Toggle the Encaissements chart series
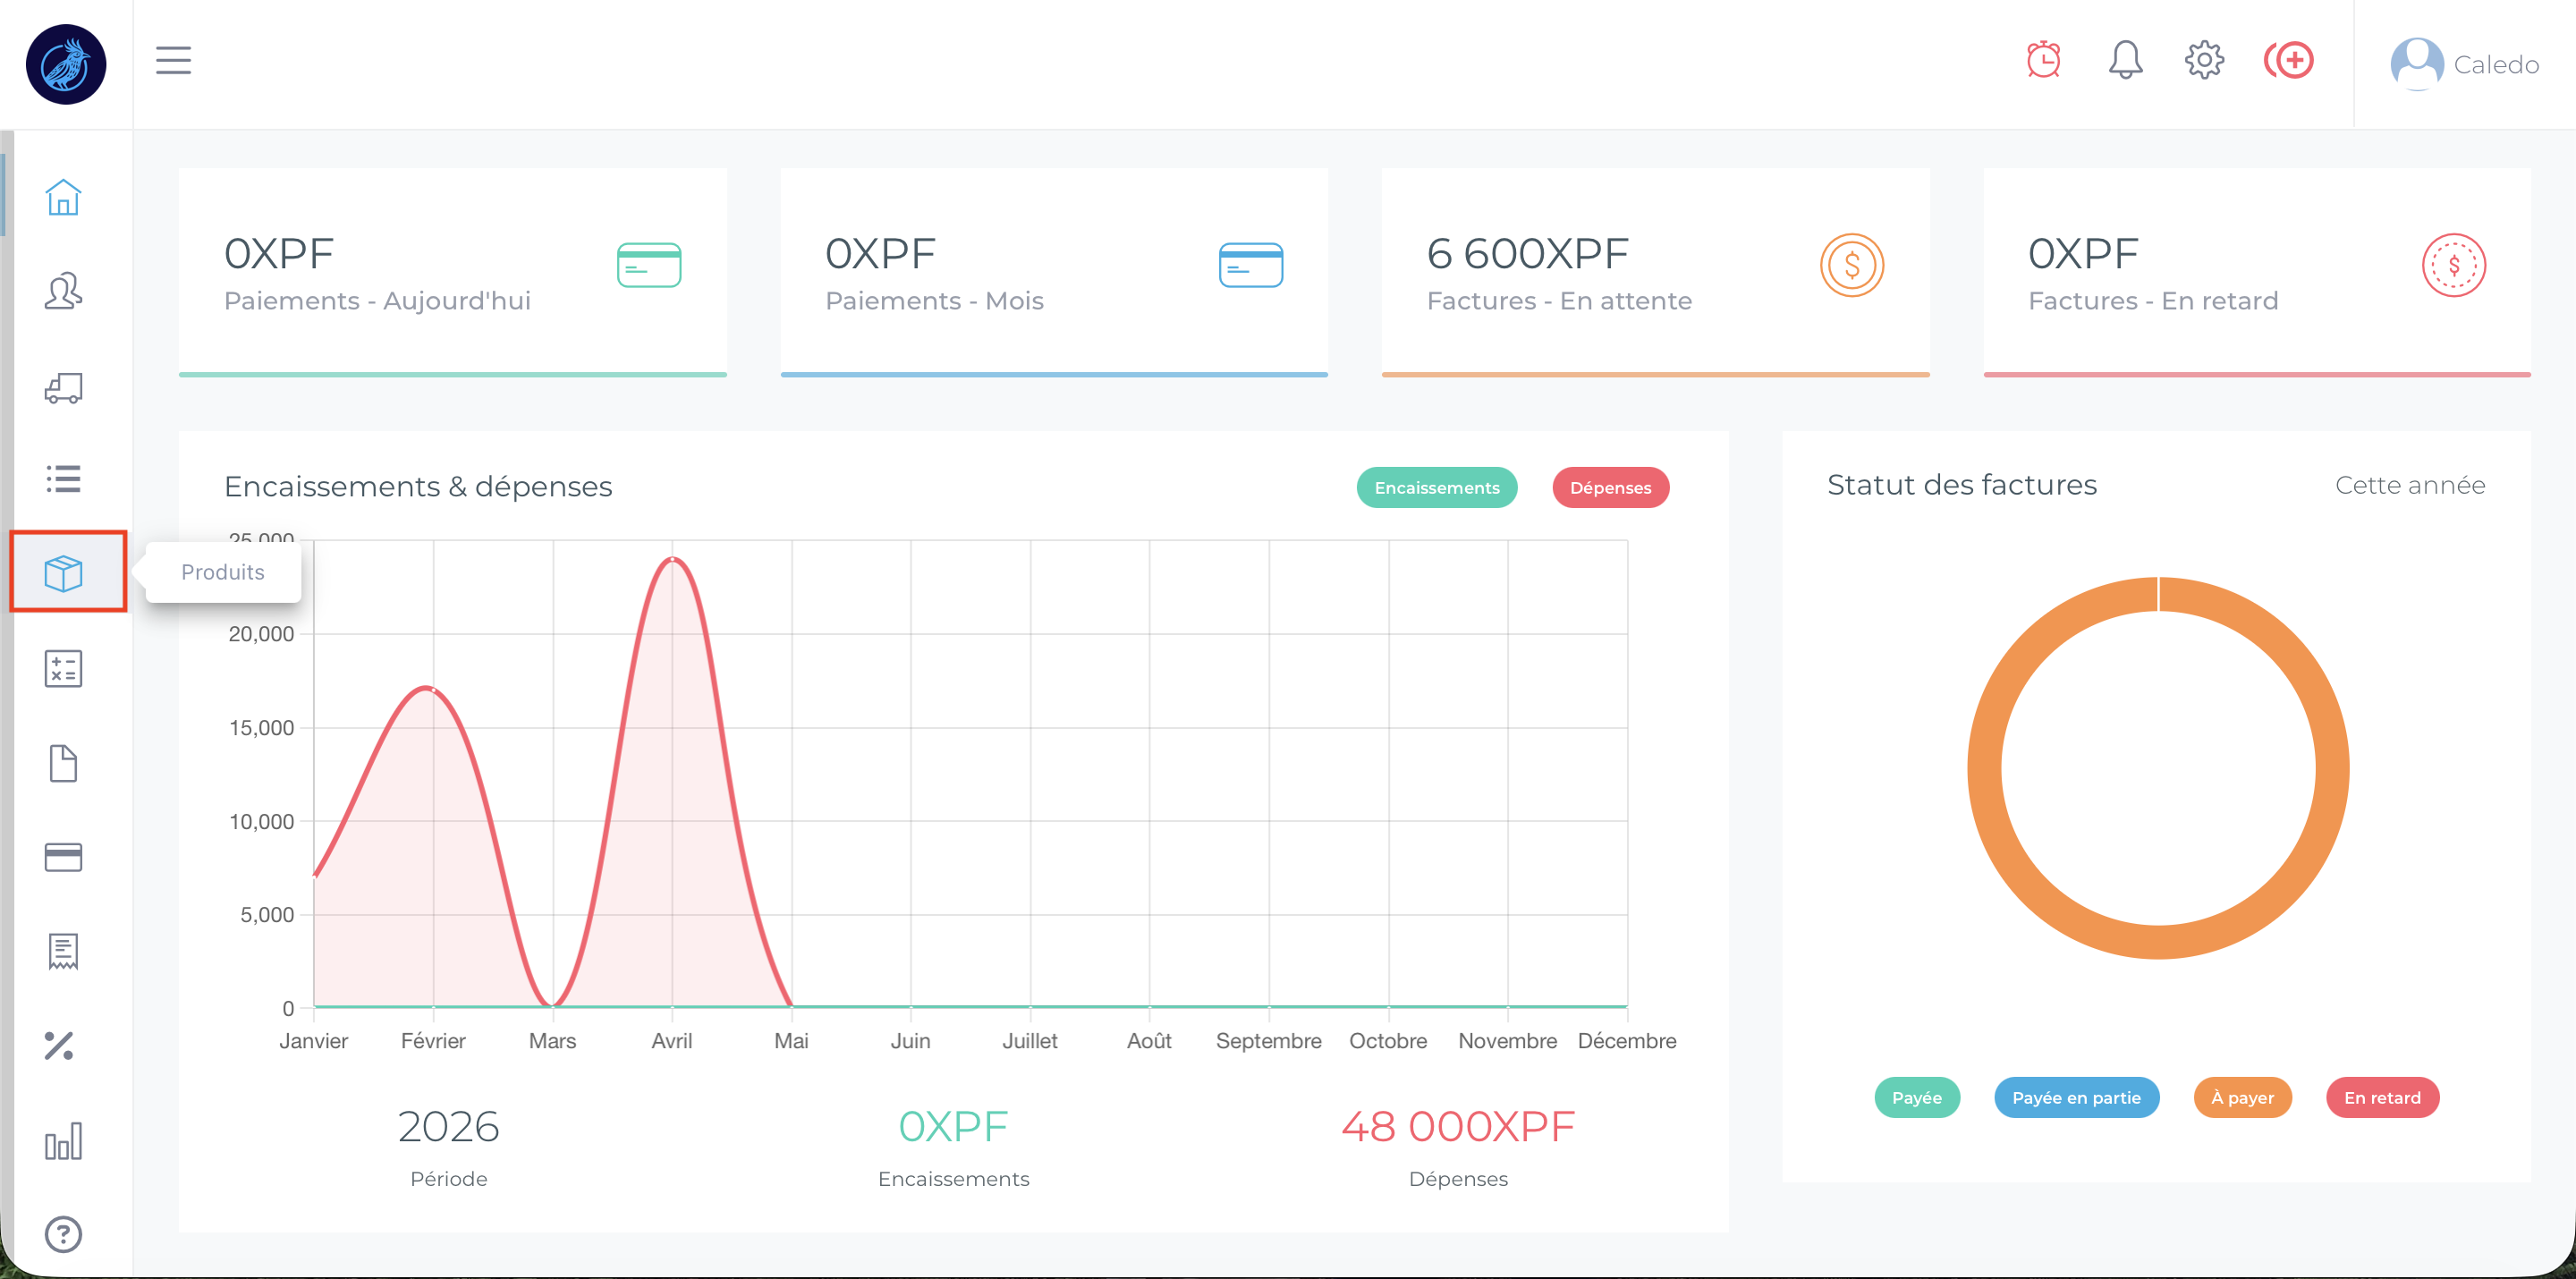Screen dimensions: 2576x1279 point(1436,487)
